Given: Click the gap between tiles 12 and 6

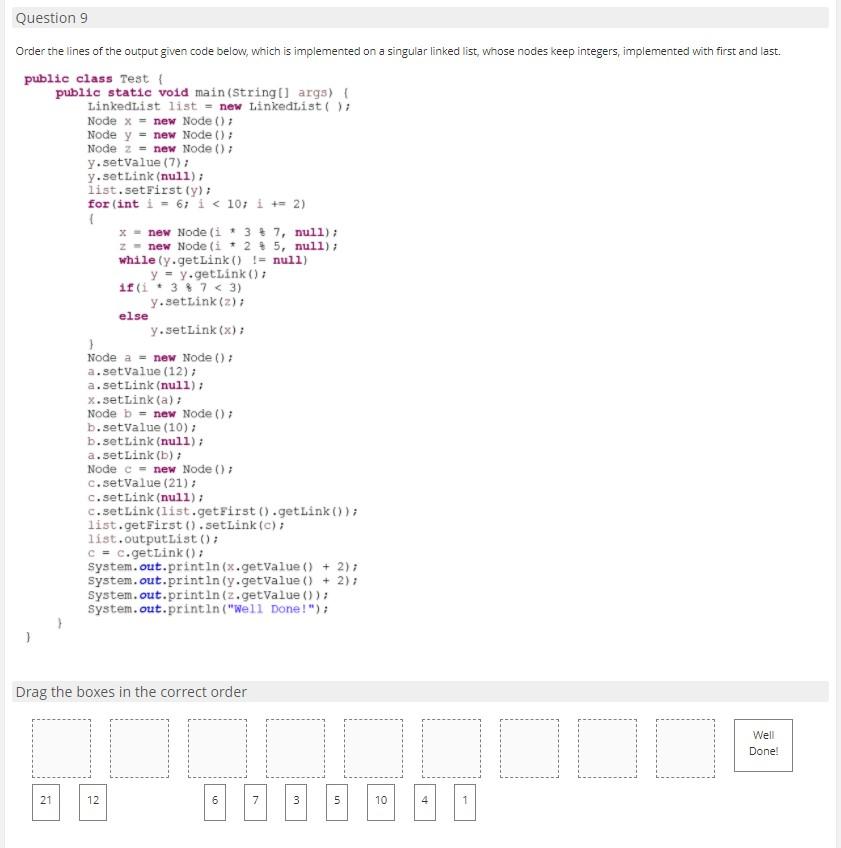Looking at the screenshot, I should 155,801.
